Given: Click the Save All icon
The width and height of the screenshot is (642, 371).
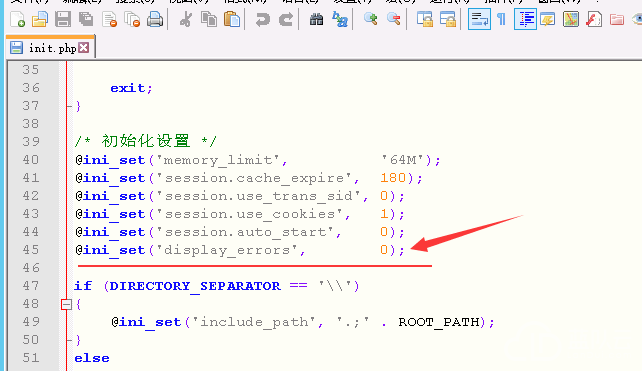Looking at the screenshot, I should coord(86,19).
